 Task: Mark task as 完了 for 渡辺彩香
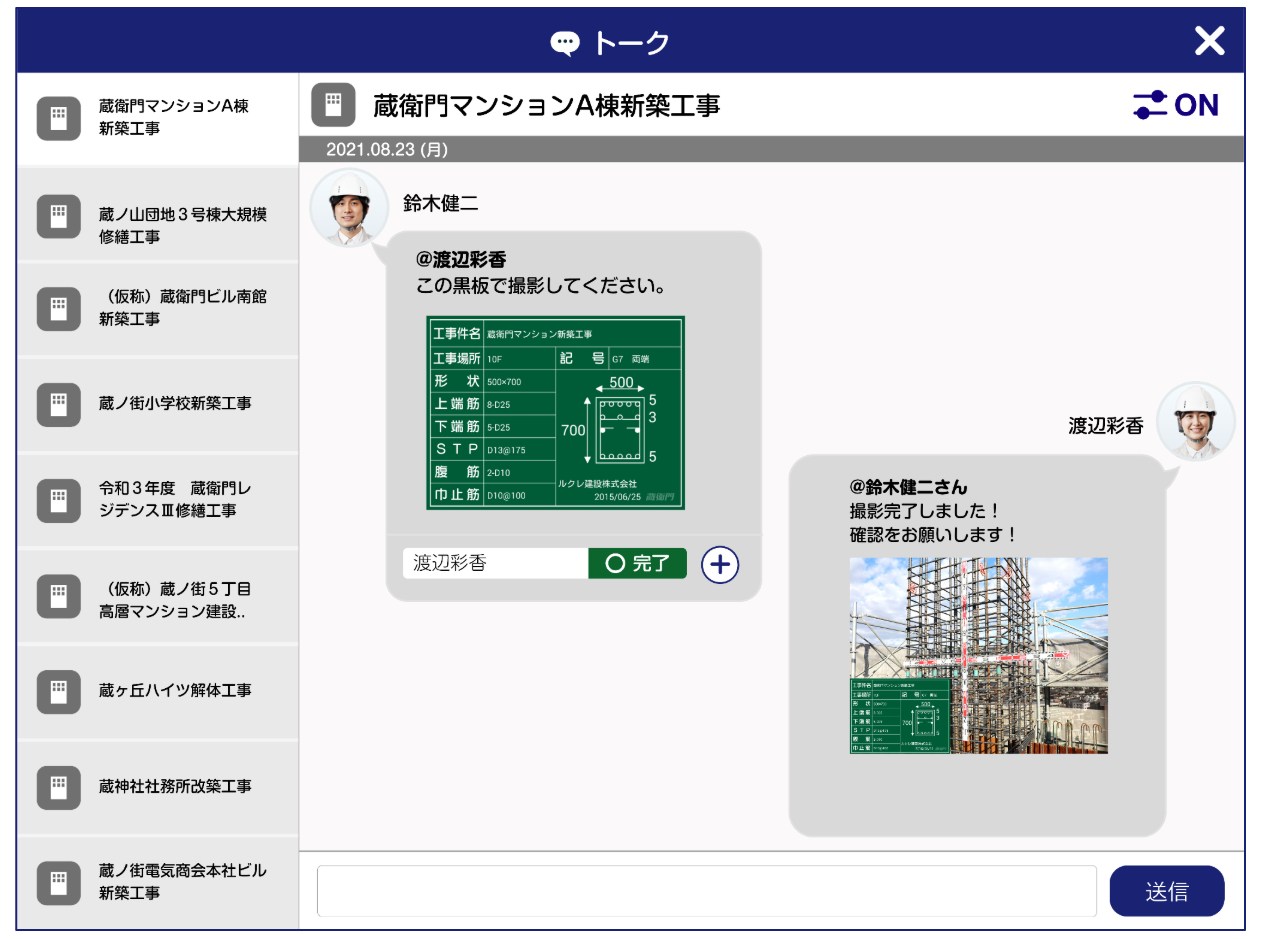click(x=637, y=564)
